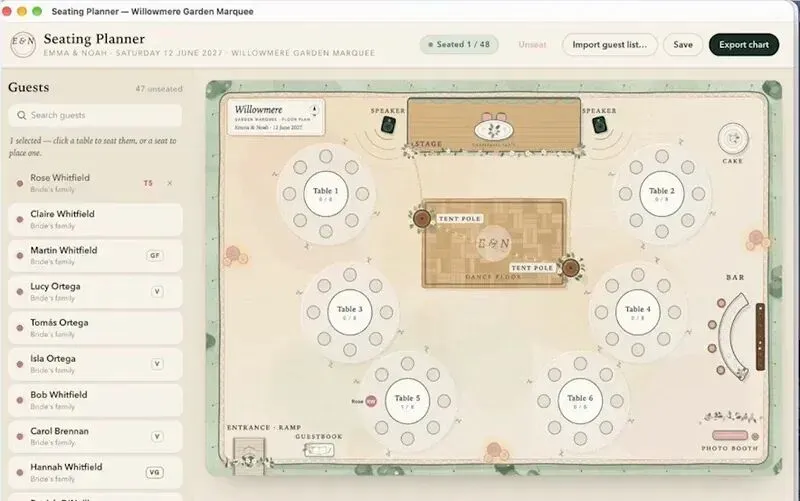This screenshot has height=501, width=800.
Task: Click the bottommost empty seat of Table 6
Action: pyautogui.click(x=580, y=438)
